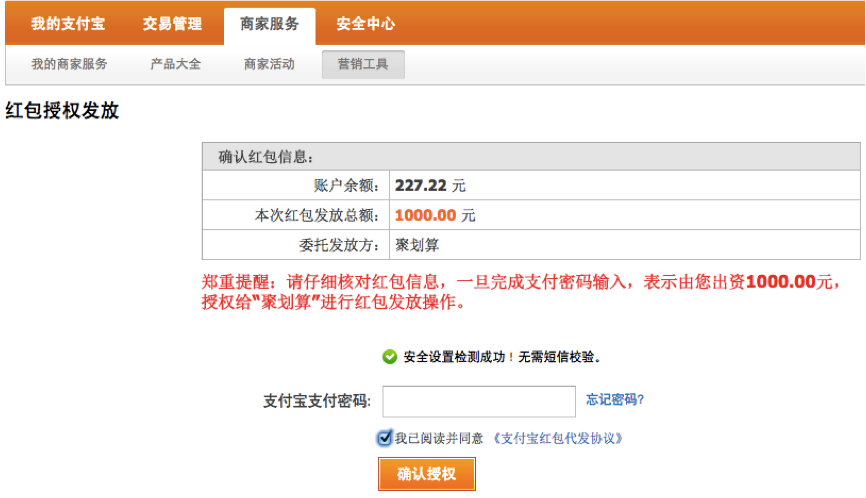Screen dimensions: 866x498
Task: Open the 《支付宝红包代发协议》 link
Action: coord(558,438)
